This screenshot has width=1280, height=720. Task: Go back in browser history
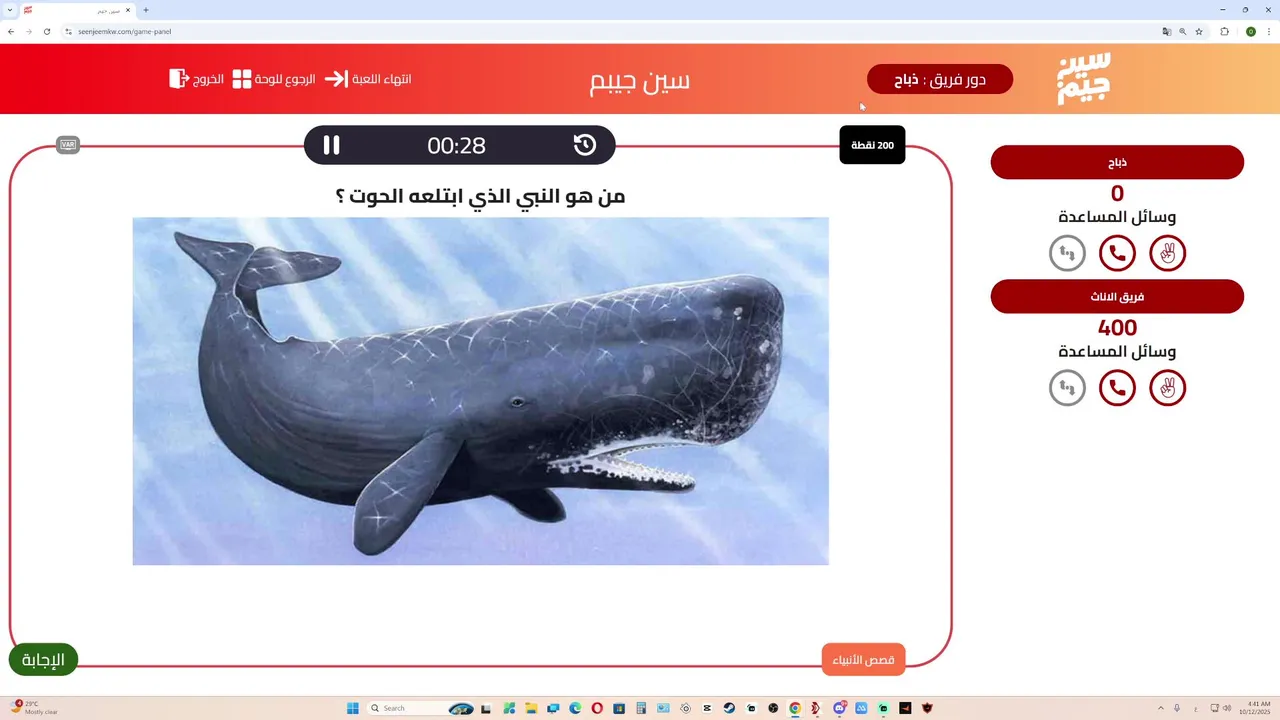point(11,31)
